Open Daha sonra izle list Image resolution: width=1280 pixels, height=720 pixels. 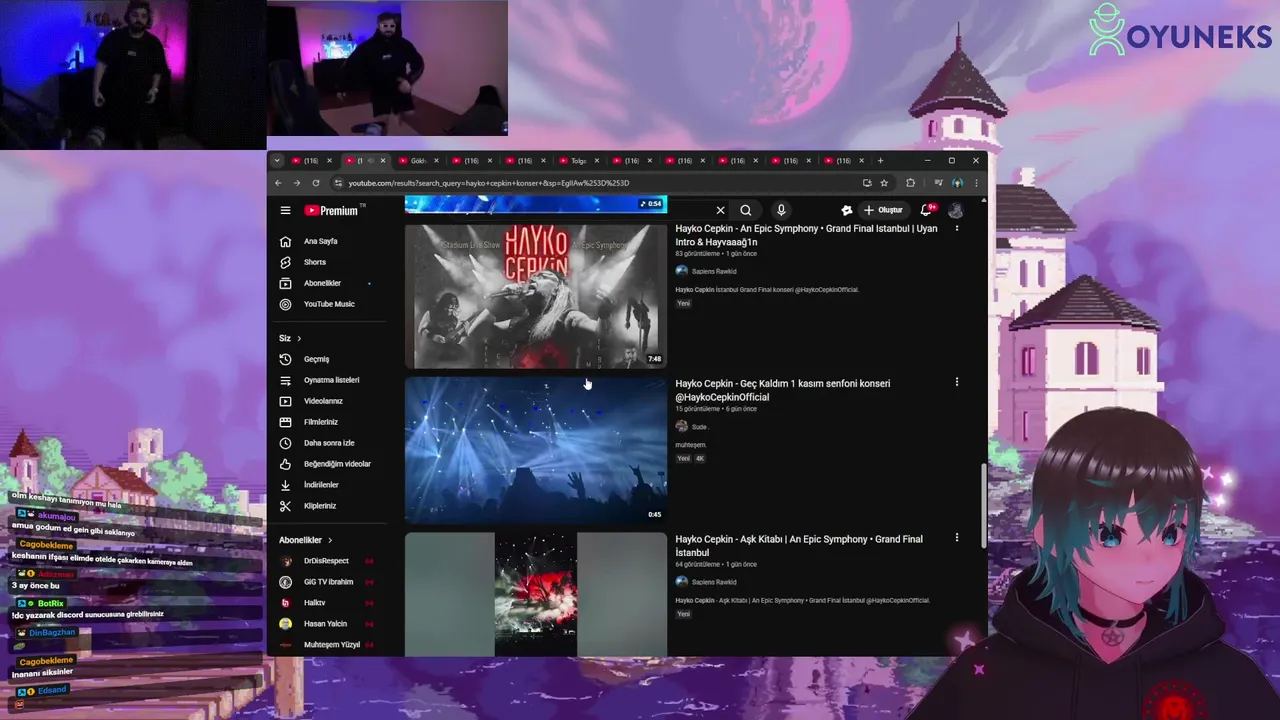[326, 443]
